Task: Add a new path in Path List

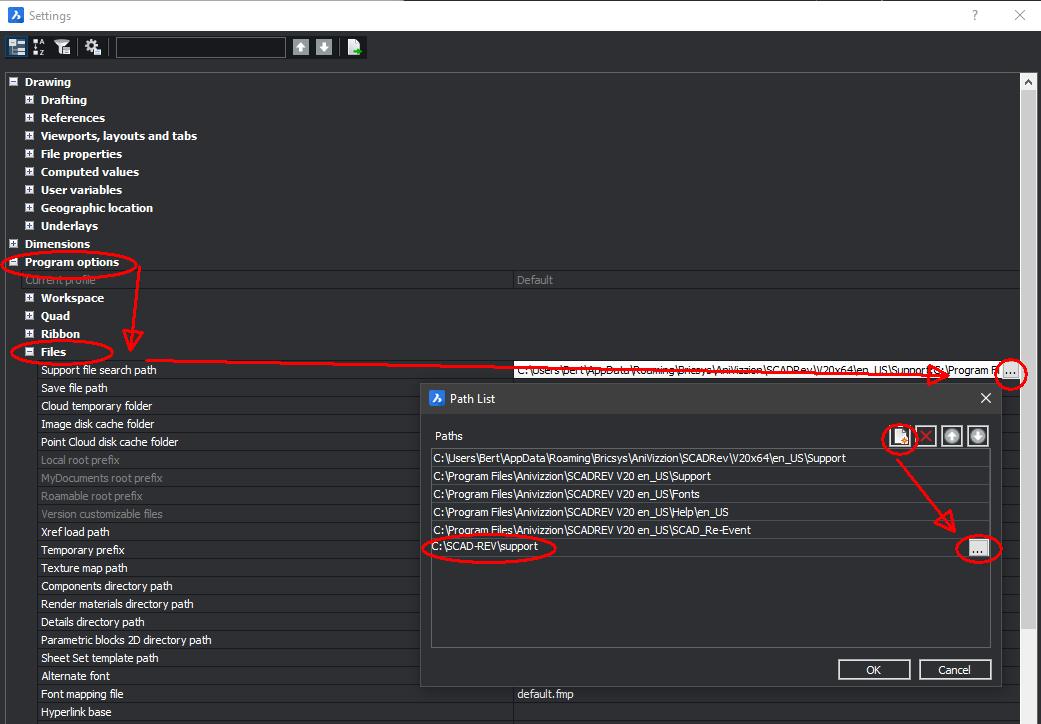Action: (901, 436)
